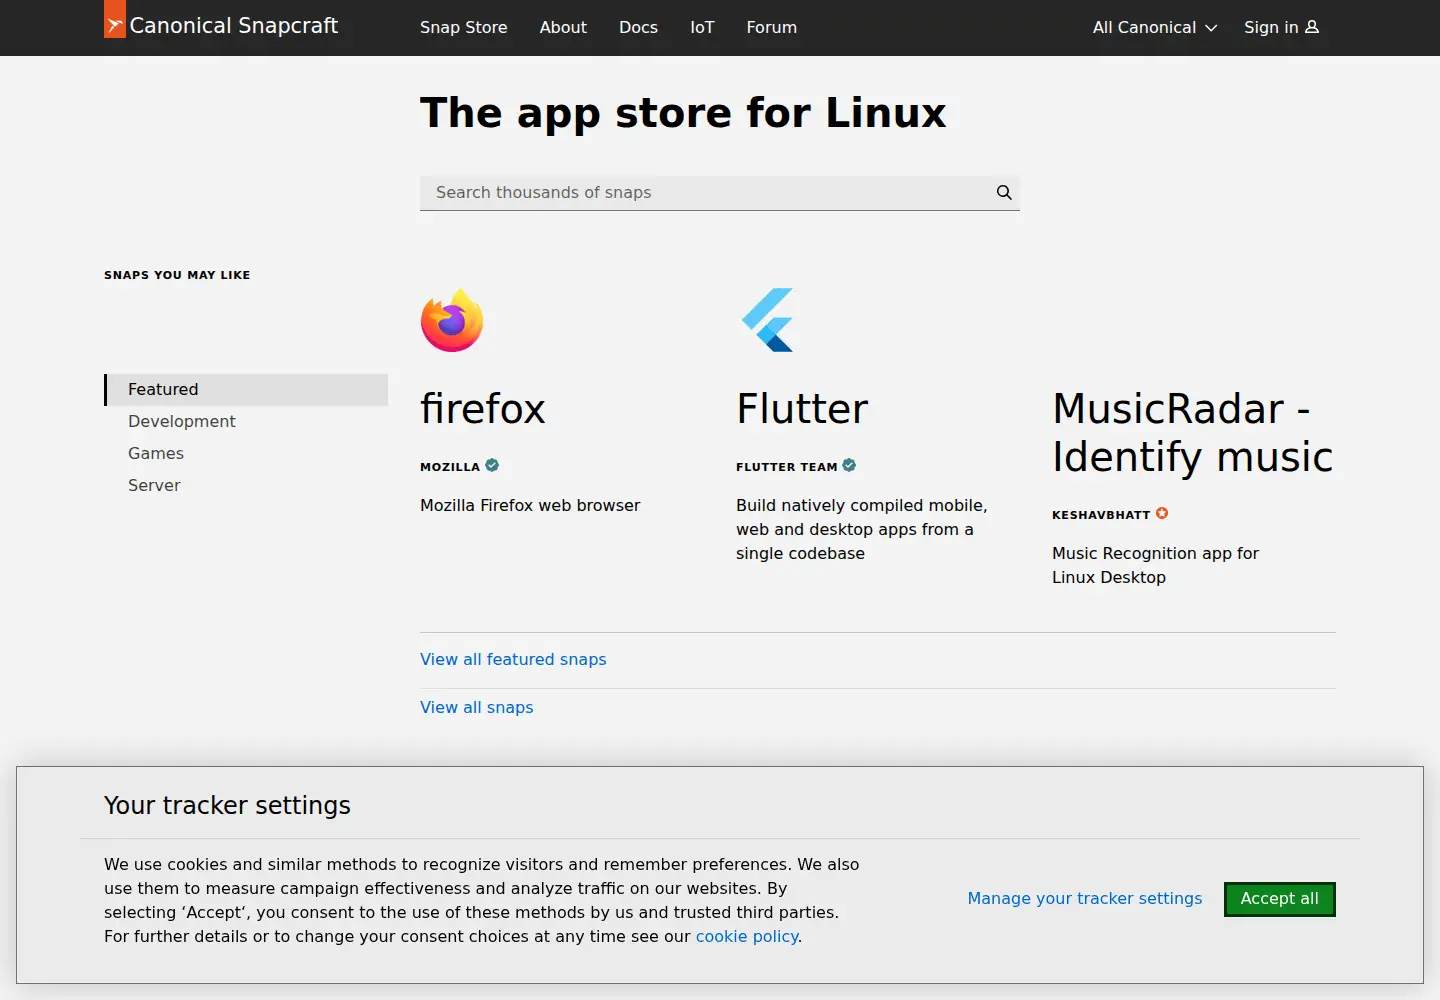The image size is (1440, 1000).
Task: Click the Music Recognition app description
Action: [1155, 566]
